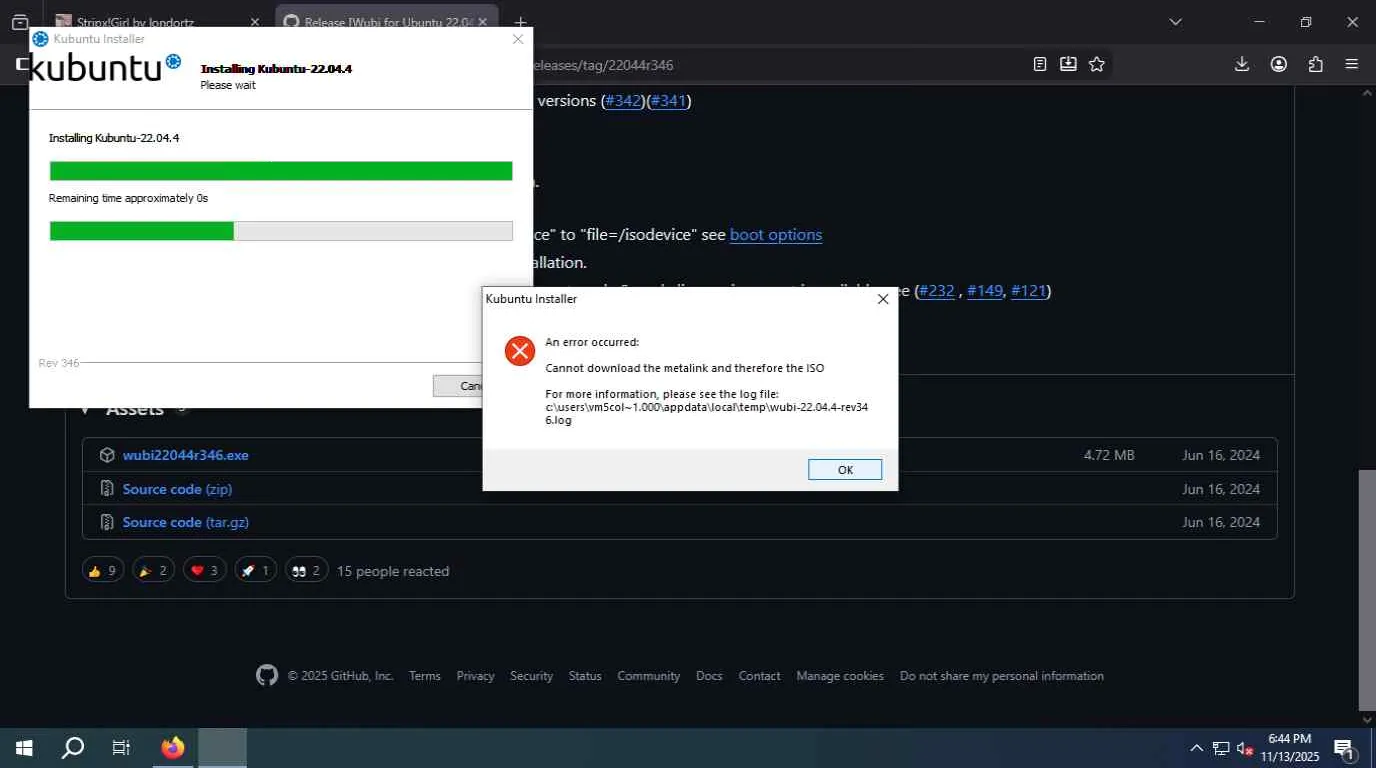This screenshot has width=1376, height=768.
Task: Open issue link #342
Action: (x=623, y=101)
